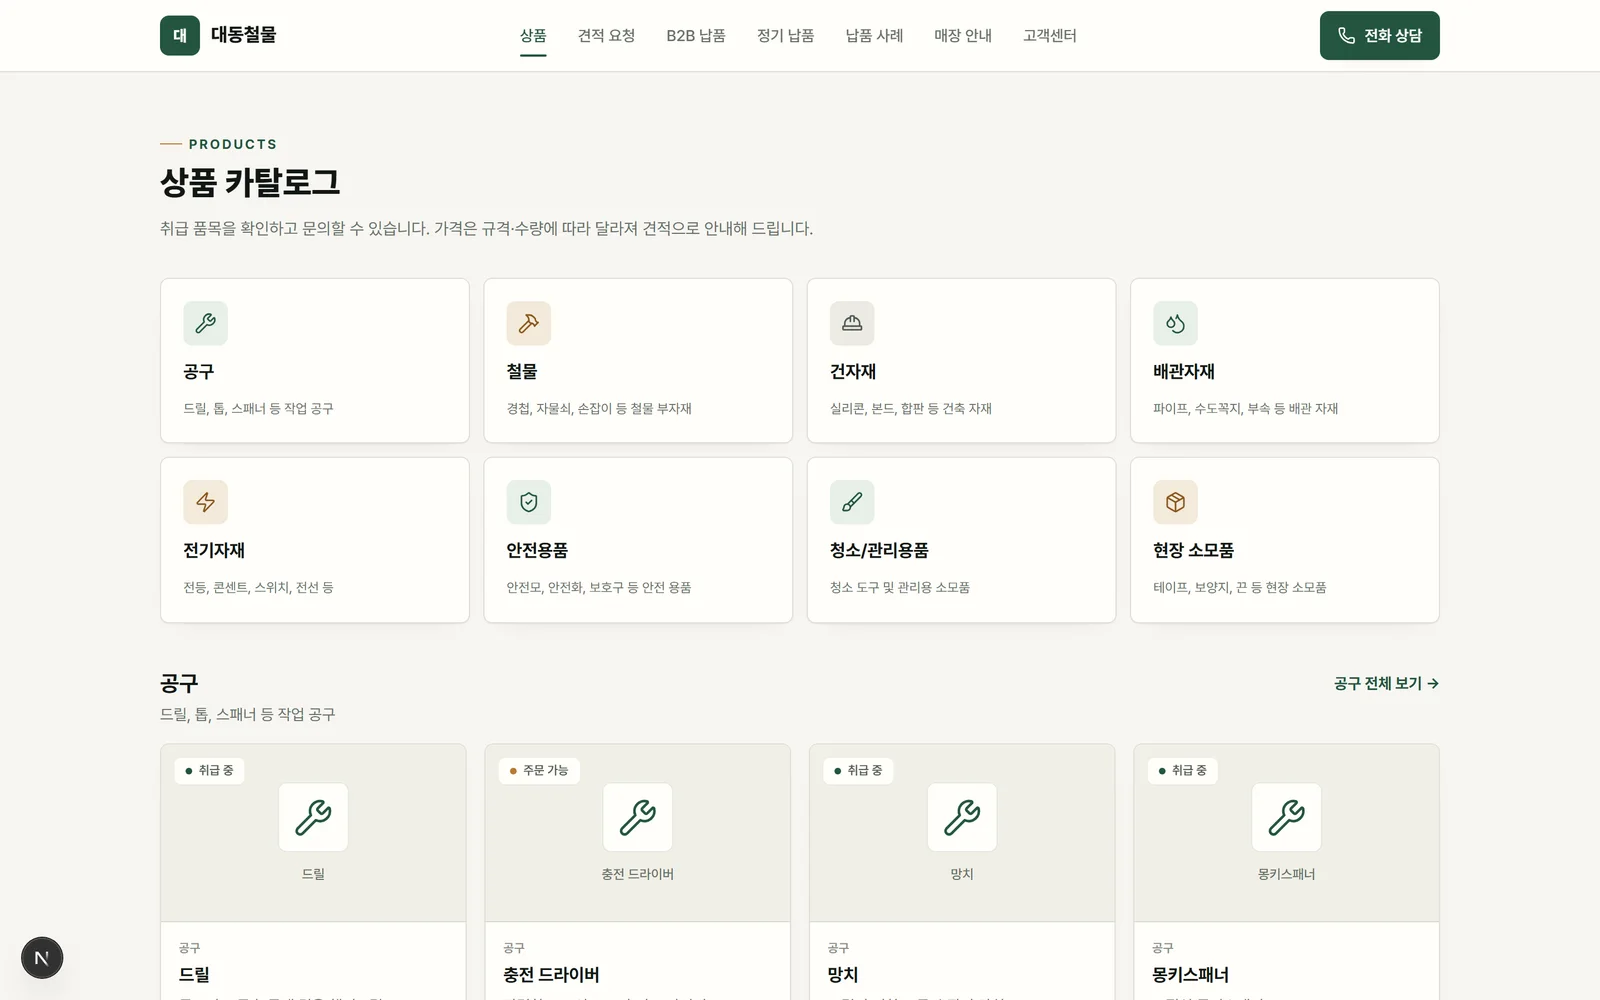This screenshot has width=1600, height=1000.
Task: Click the wrench icon on 공구 category card
Action: click(205, 323)
